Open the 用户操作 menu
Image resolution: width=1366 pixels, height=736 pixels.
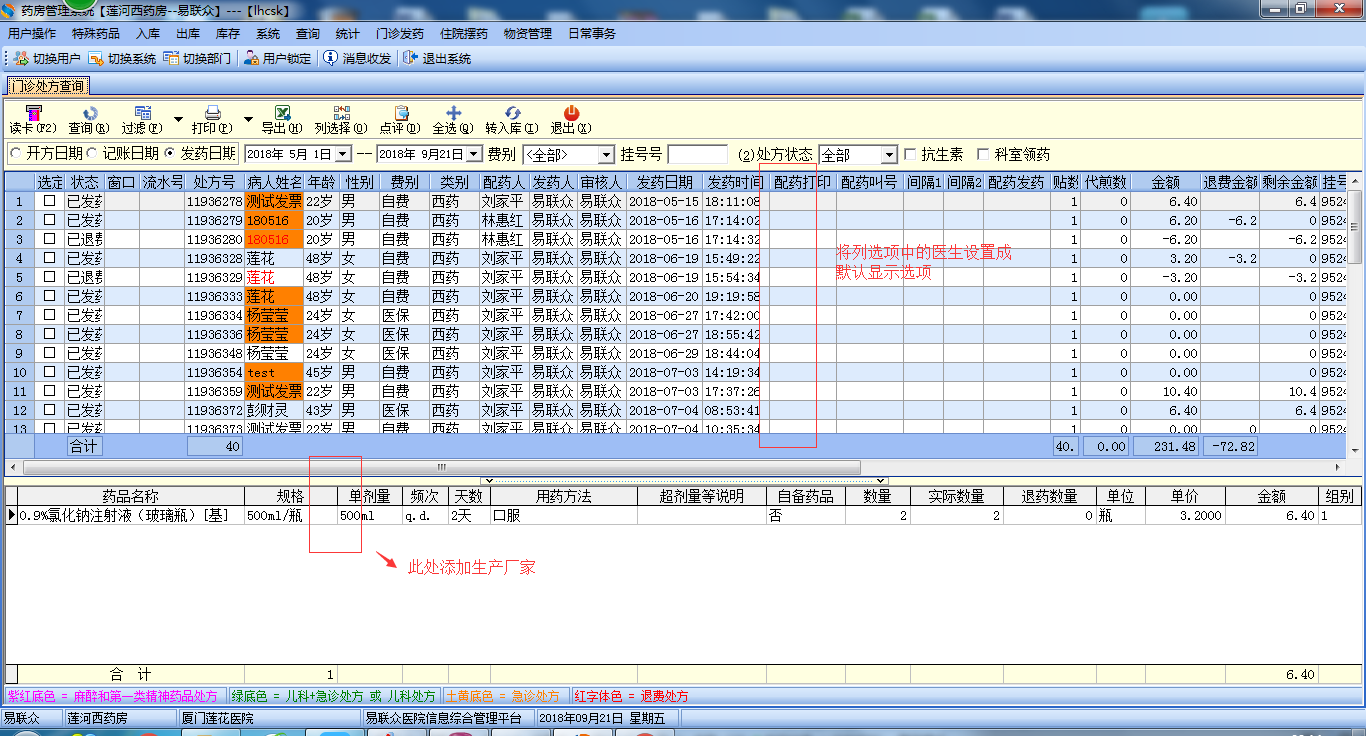[32, 33]
